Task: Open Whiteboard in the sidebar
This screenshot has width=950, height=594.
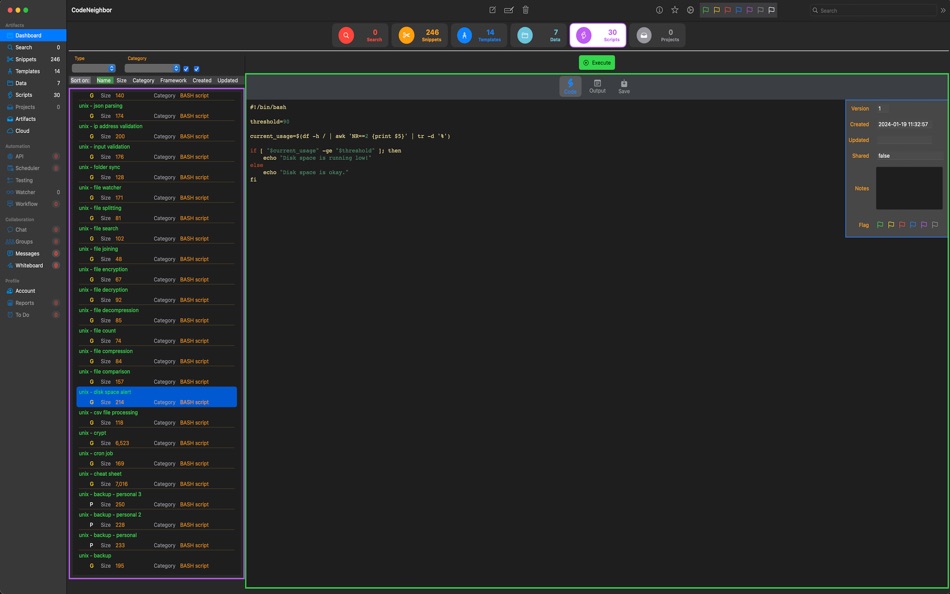Action: (x=29, y=265)
